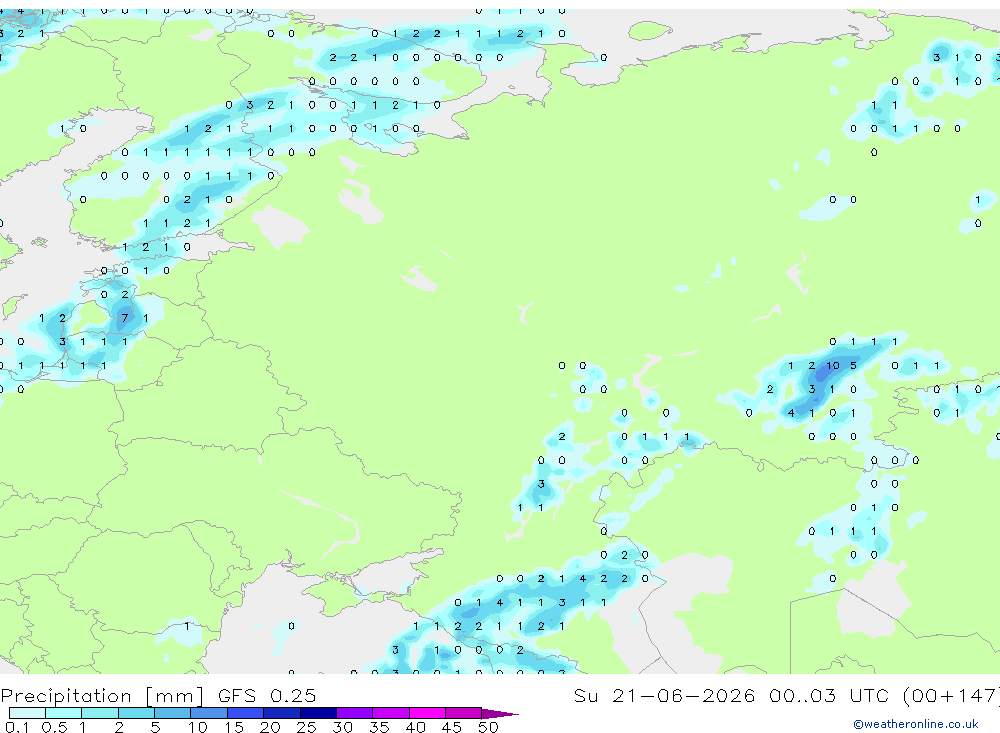Pick the 35–40 mm legend swatch
The image size is (1000, 733).
tap(391, 713)
